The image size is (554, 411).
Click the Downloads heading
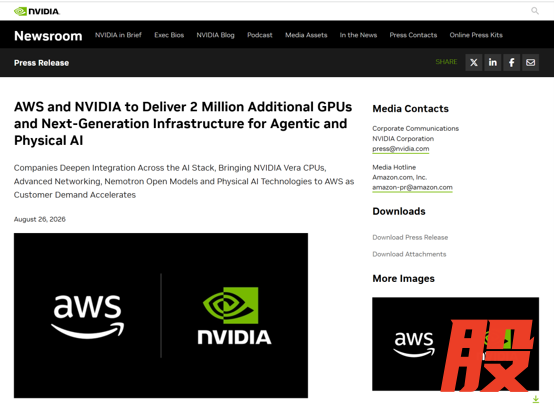click(399, 211)
